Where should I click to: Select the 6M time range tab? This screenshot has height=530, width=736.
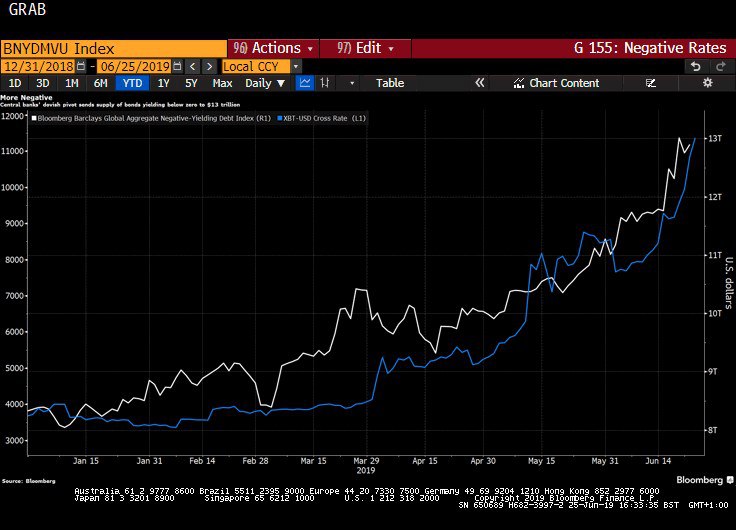100,83
